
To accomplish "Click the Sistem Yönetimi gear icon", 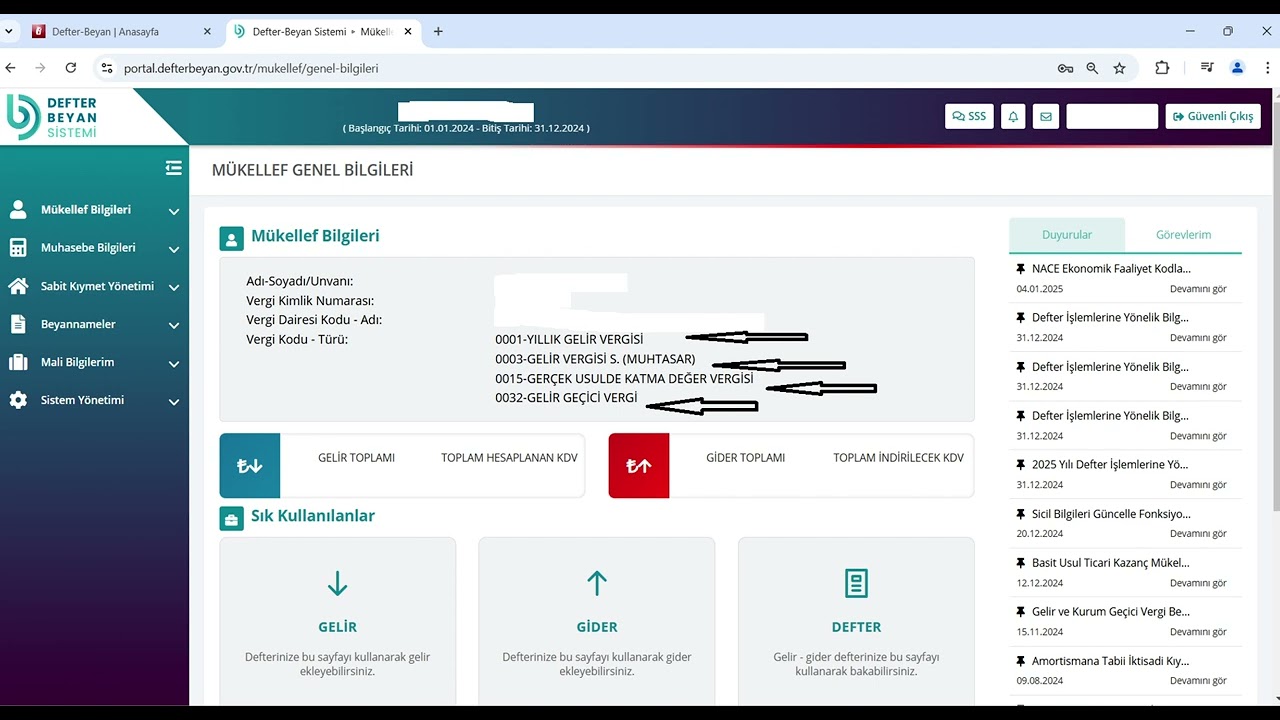I will pos(18,400).
